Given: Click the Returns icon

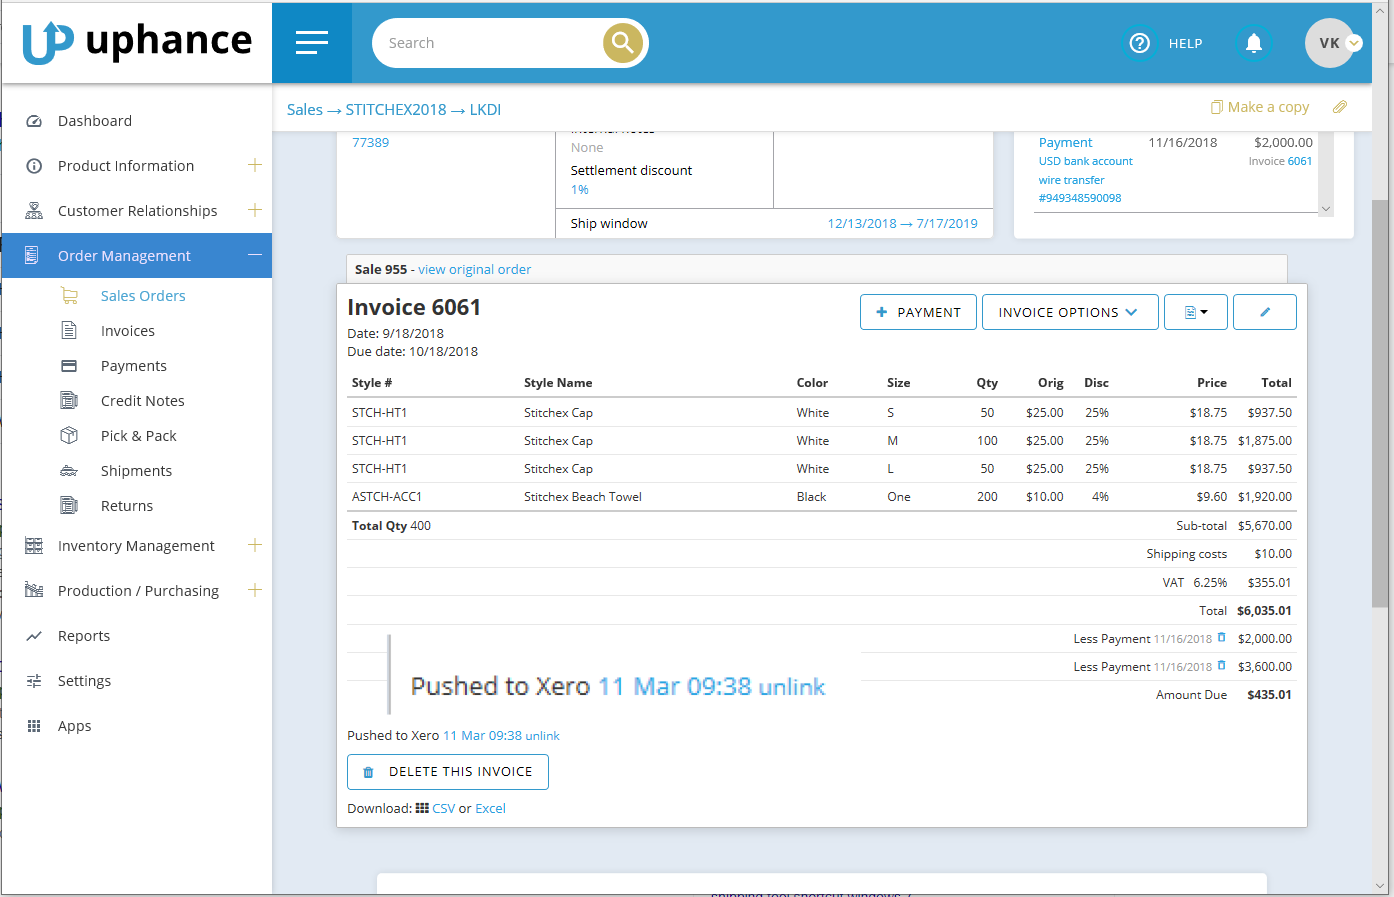Looking at the screenshot, I should [x=69, y=505].
